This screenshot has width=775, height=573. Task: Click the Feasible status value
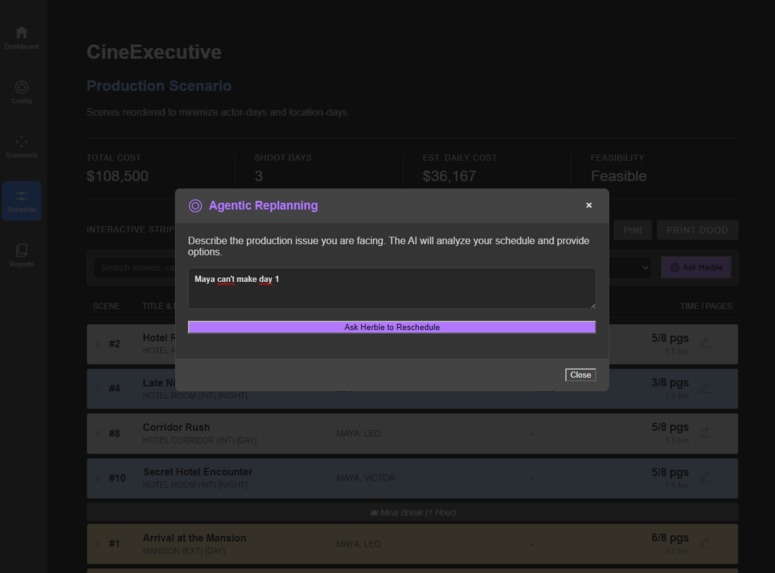(x=618, y=176)
